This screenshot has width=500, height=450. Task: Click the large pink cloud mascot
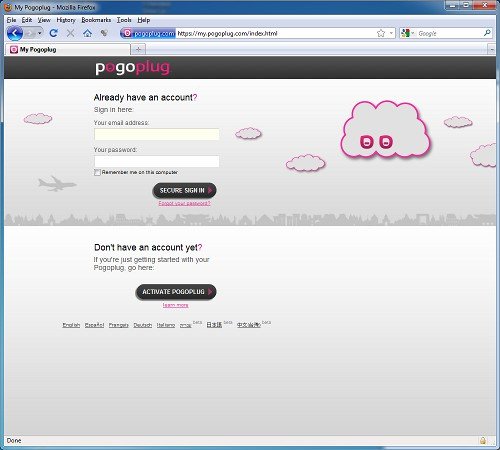point(385,129)
